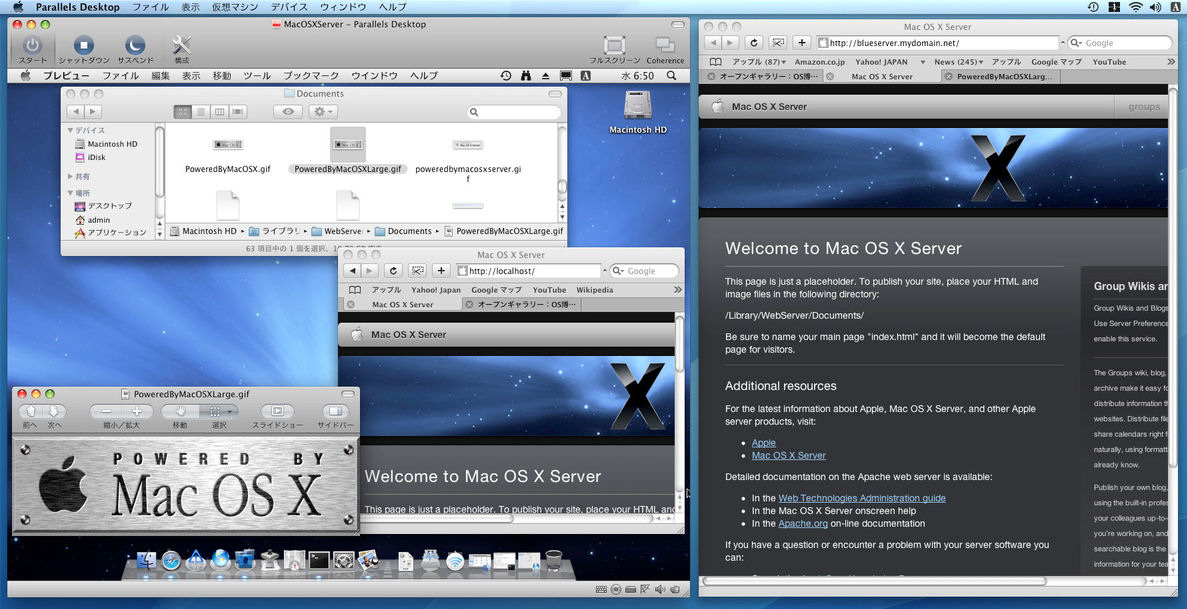1187x609 pixels.
Task: Select the Move hand tool in Preview
Action: pos(180,411)
